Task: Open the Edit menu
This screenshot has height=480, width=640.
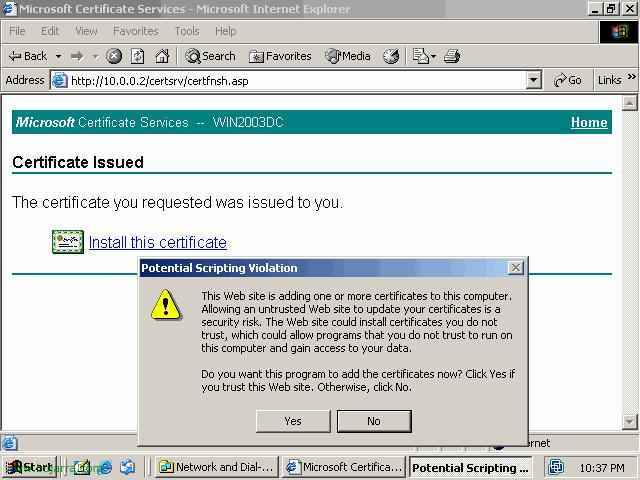Action: point(50,31)
